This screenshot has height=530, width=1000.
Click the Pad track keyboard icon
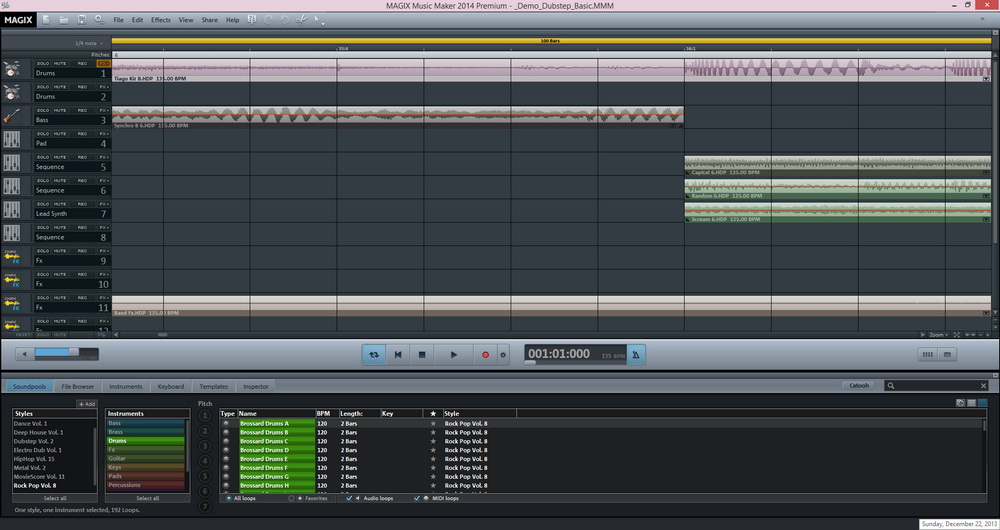point(11,140)
